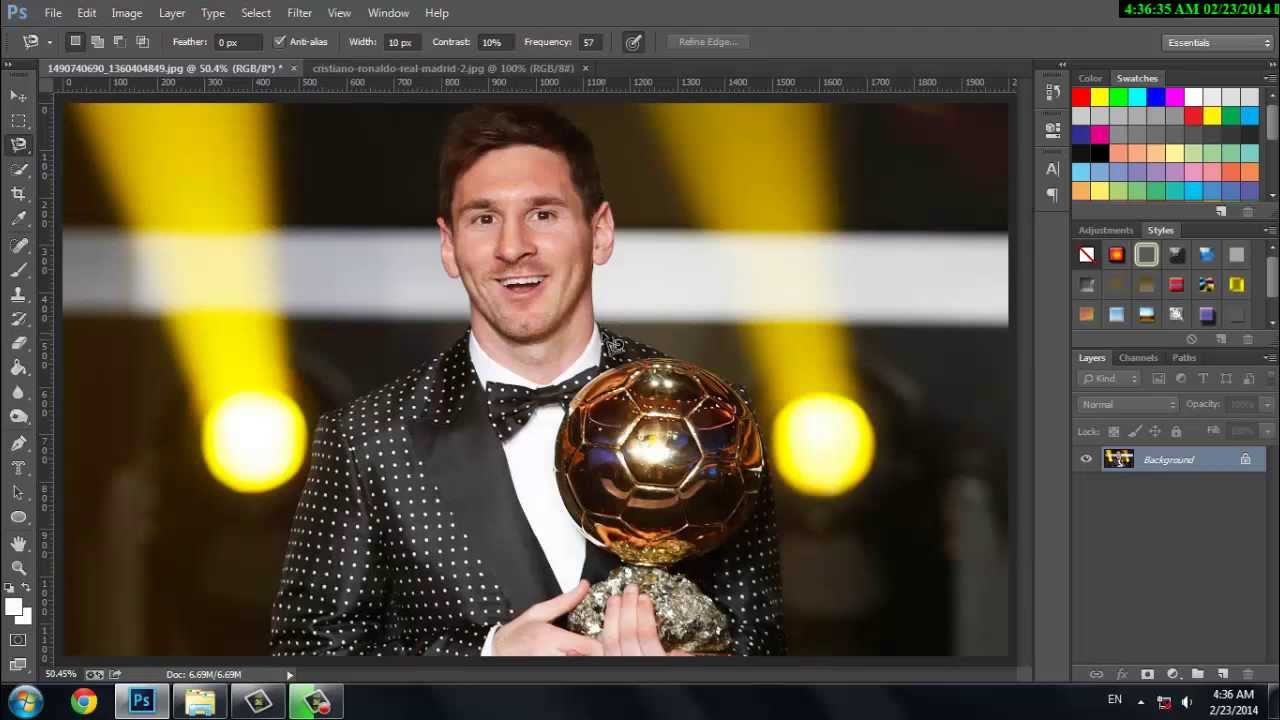Toggle Lock position in Layers panel
This screenshot has width=1280, height=720.
pos(1155,431)
